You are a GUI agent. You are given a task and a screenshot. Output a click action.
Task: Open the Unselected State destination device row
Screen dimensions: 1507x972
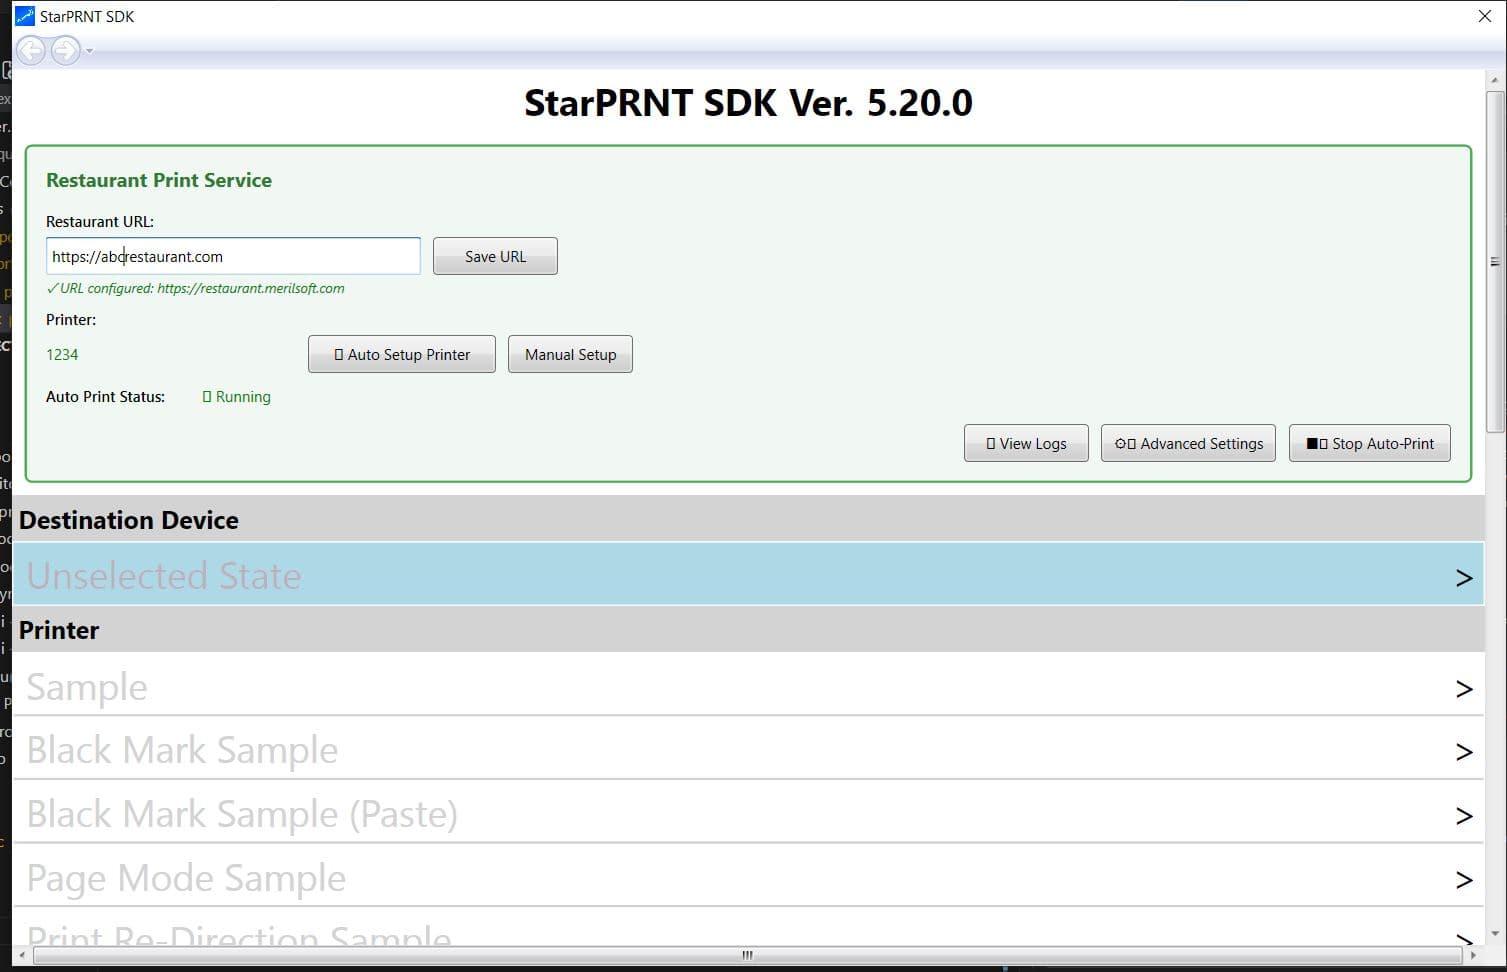pos(748,575)
